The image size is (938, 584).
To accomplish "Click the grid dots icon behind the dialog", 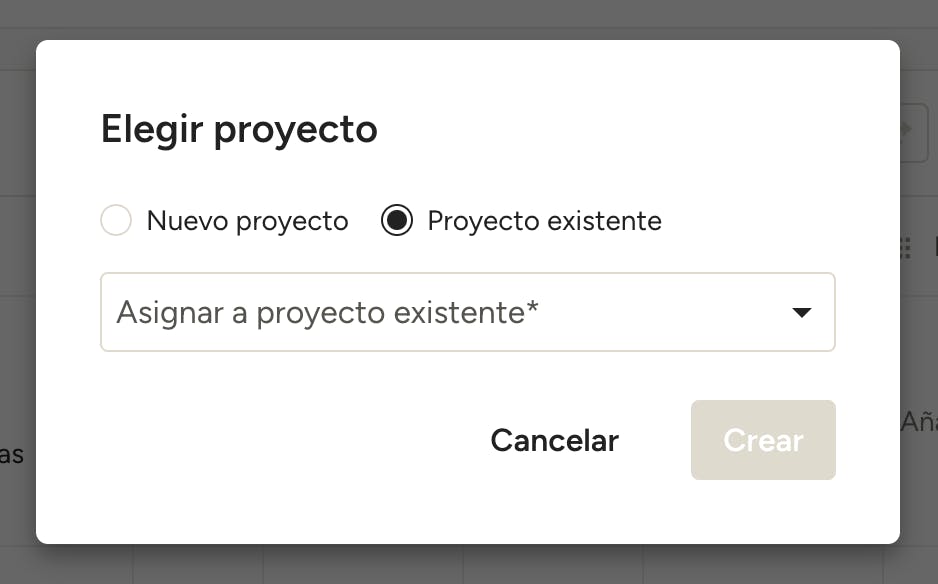I will tap(905, 248).
